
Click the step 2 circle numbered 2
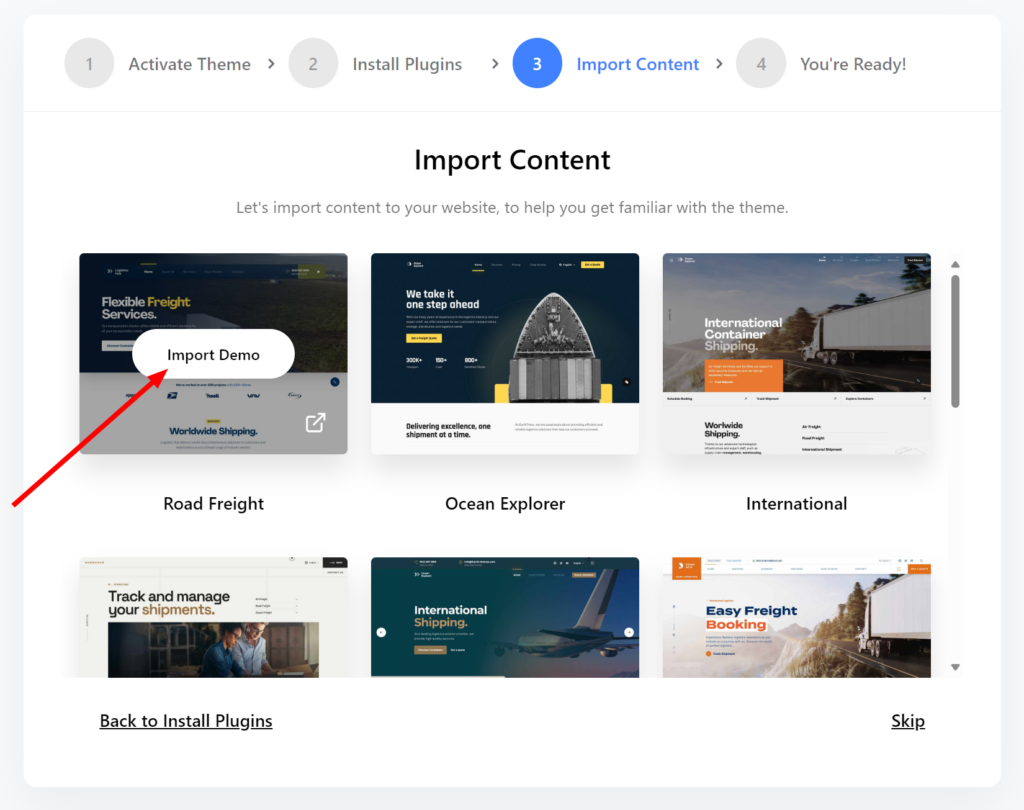tap(315, 63)
